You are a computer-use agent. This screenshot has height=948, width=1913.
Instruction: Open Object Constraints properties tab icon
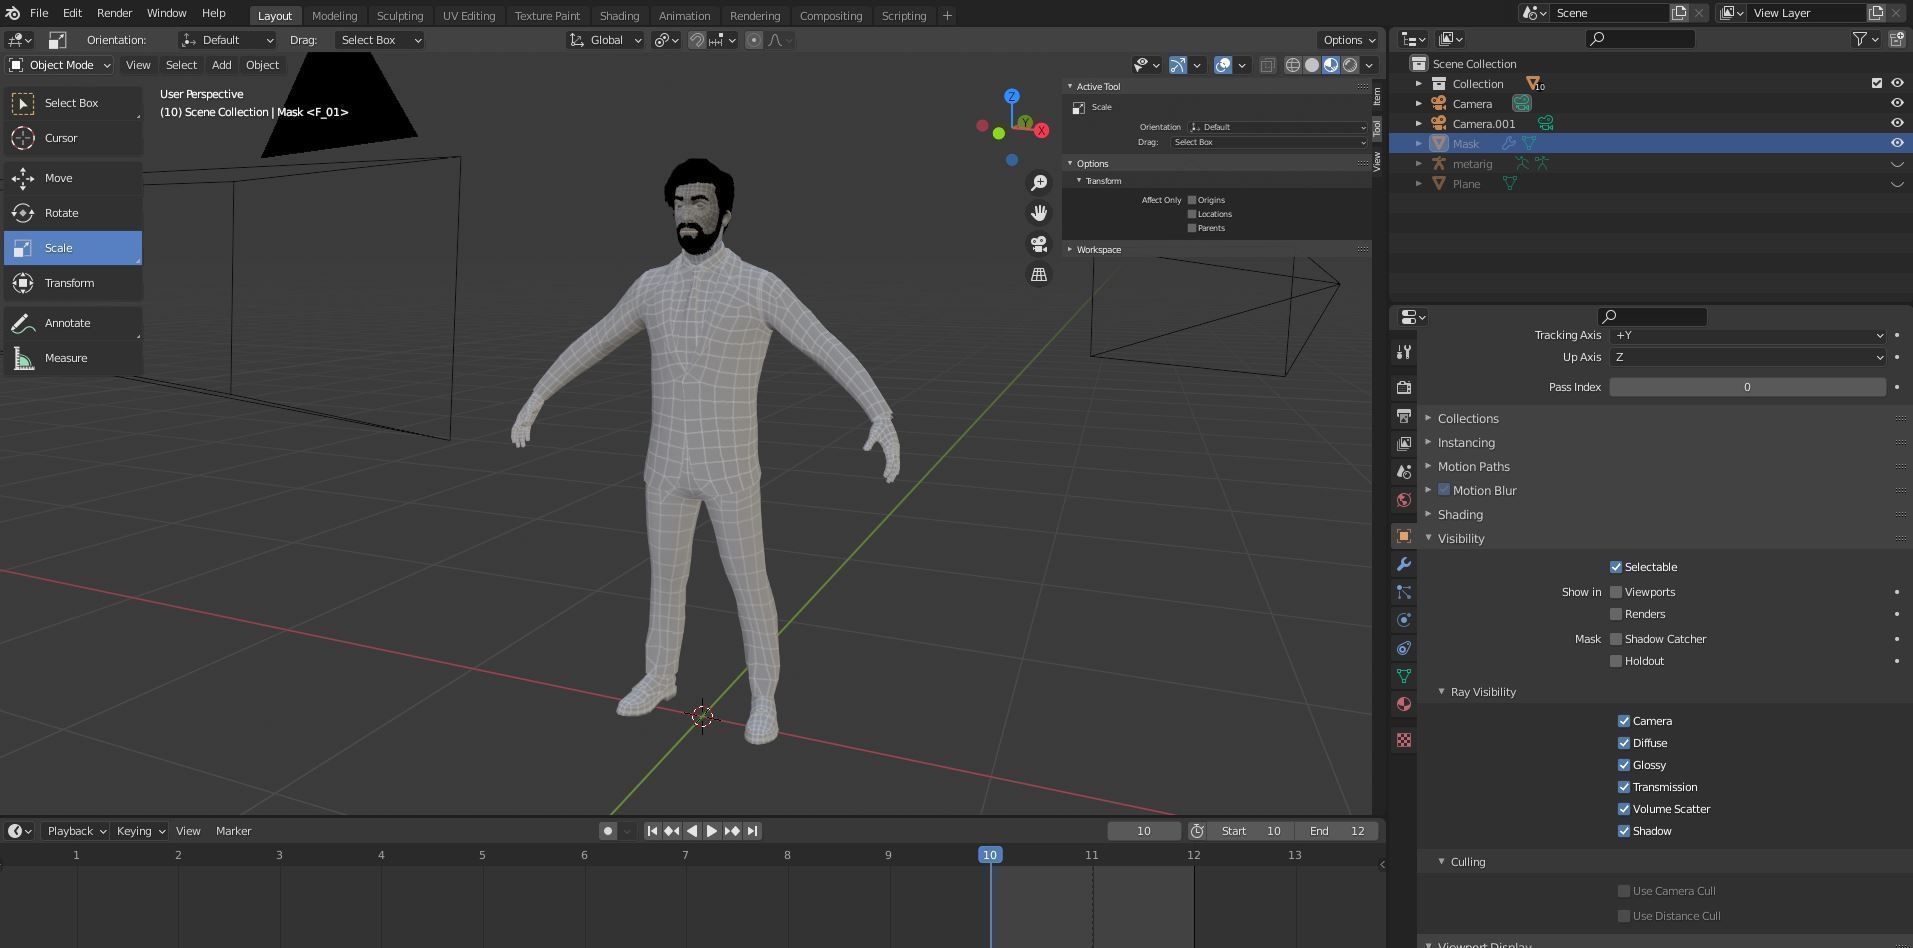(1404, 648)
